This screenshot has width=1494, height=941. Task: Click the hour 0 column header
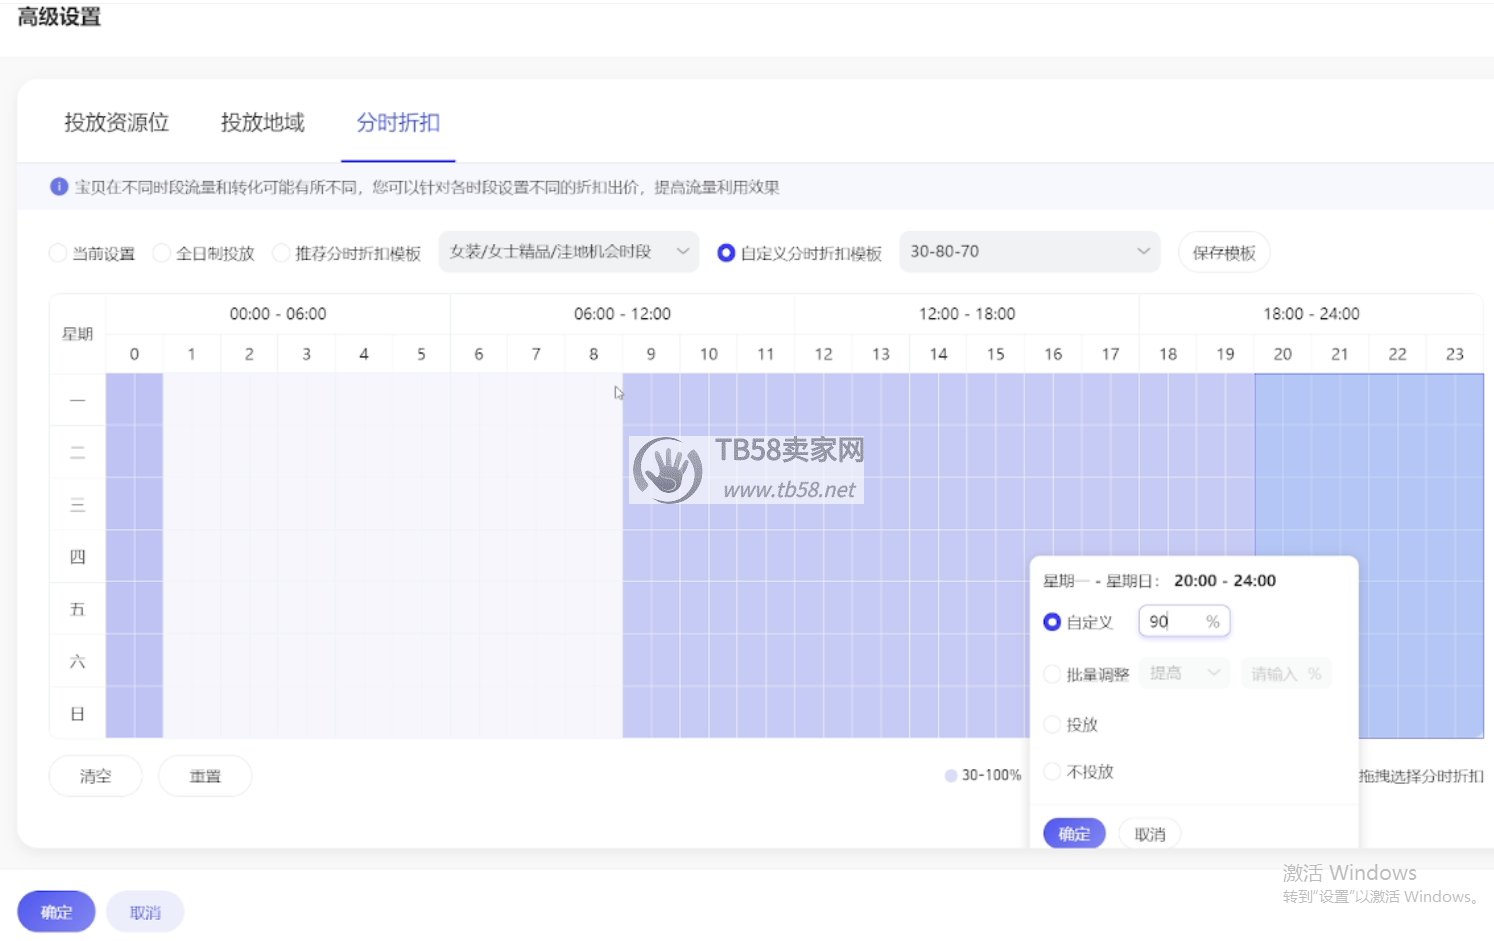[134, 354]
